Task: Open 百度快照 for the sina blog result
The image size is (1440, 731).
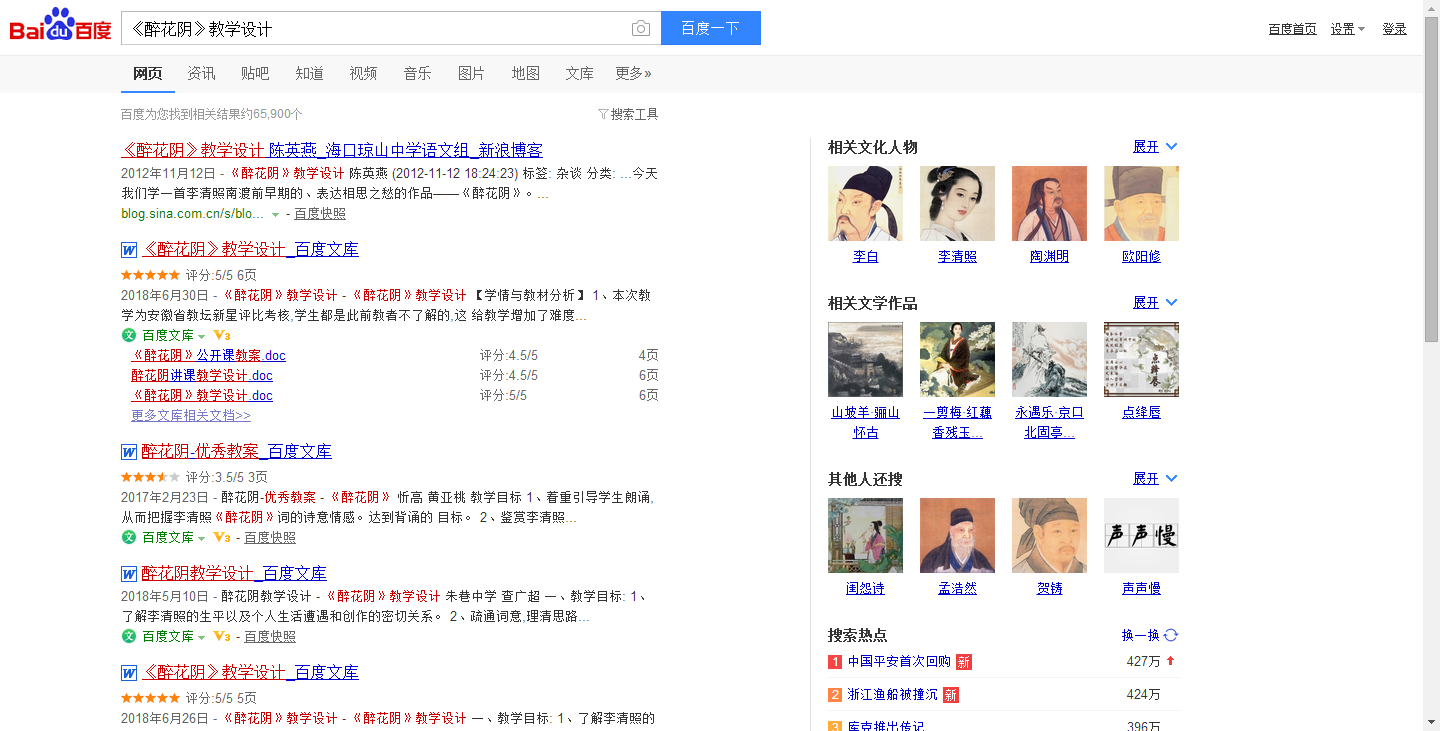Action: (x=320, y=214)
